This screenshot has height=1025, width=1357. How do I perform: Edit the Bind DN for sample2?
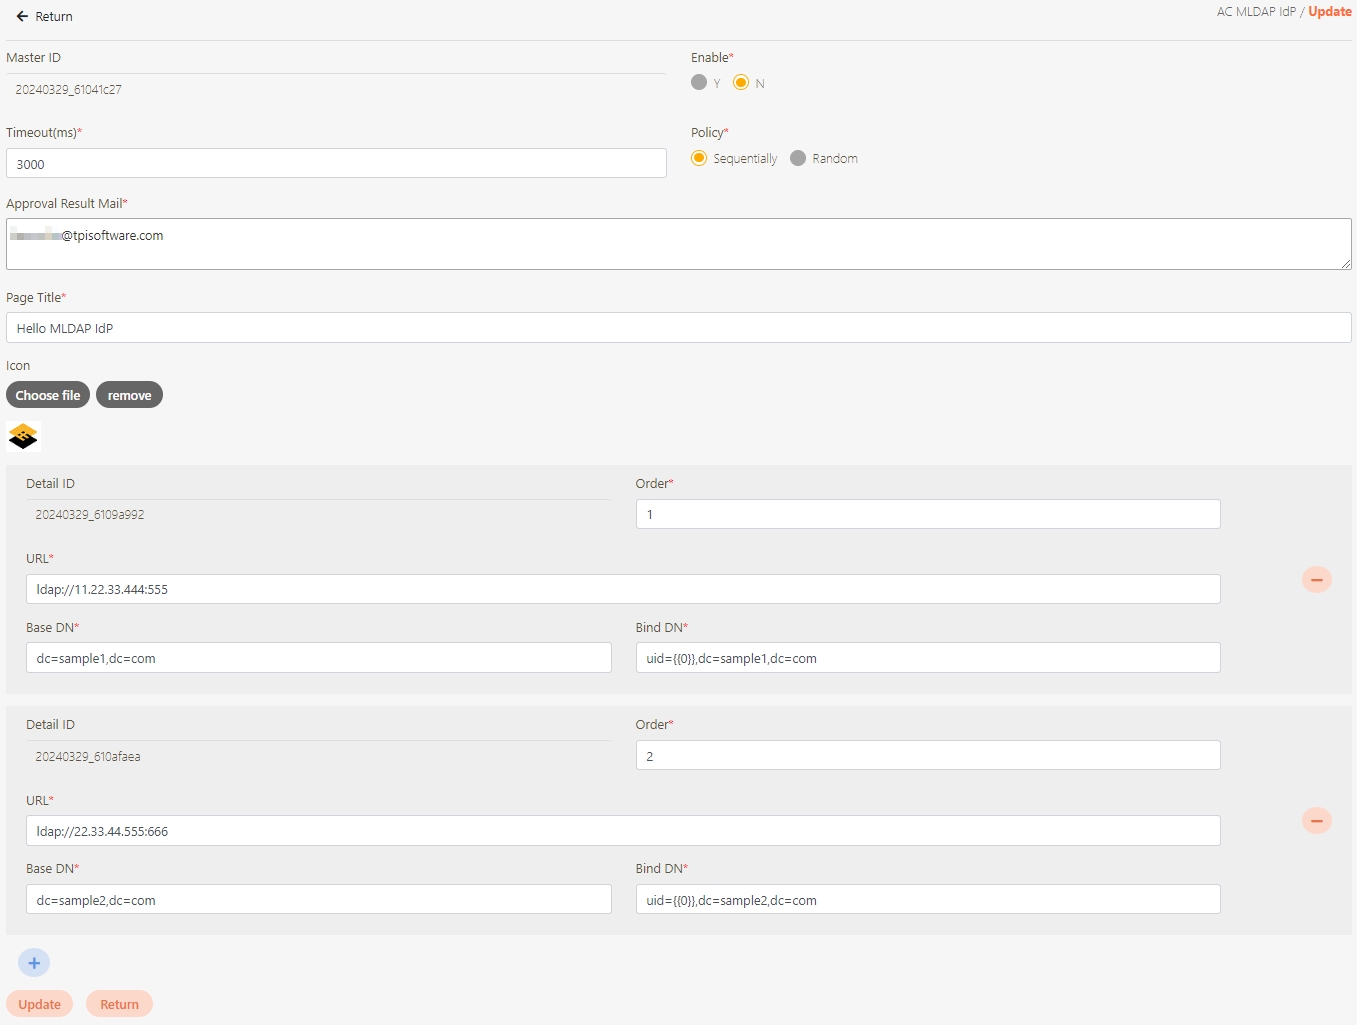coord(927,900)
